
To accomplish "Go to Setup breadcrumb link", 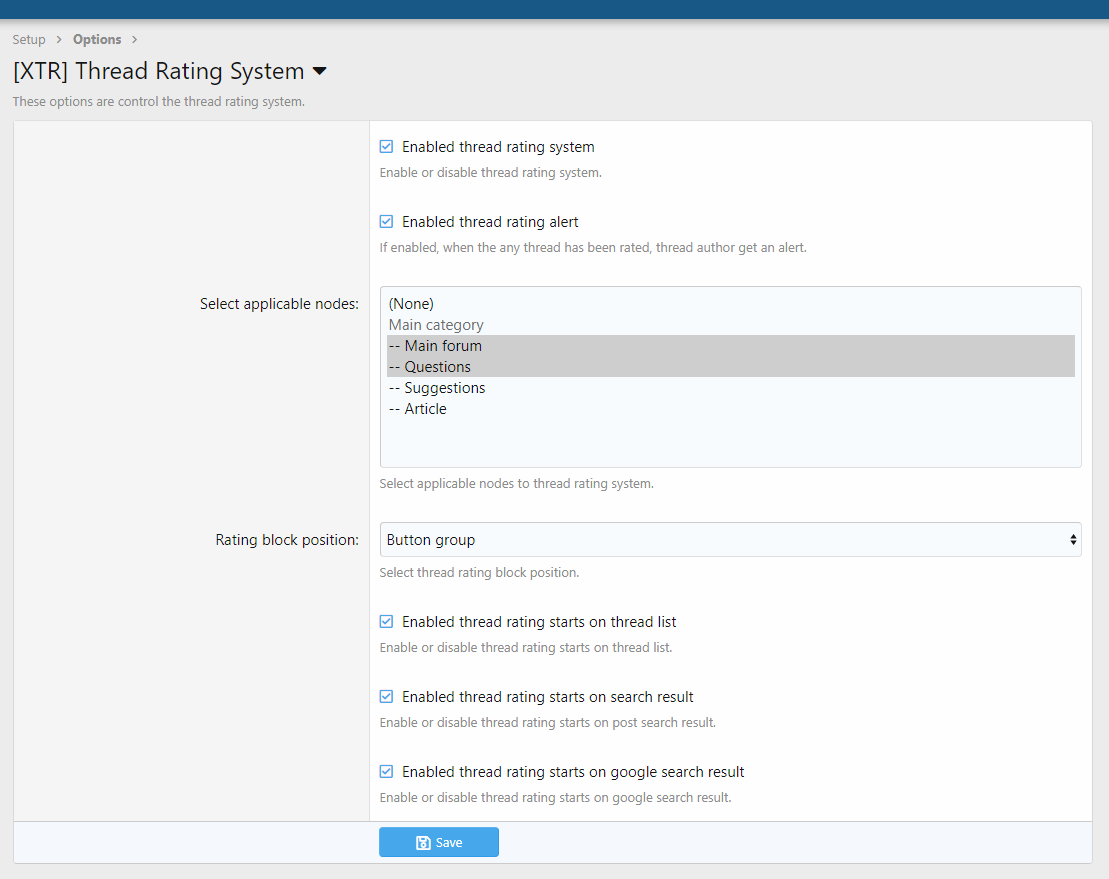I will click(29, 40).
